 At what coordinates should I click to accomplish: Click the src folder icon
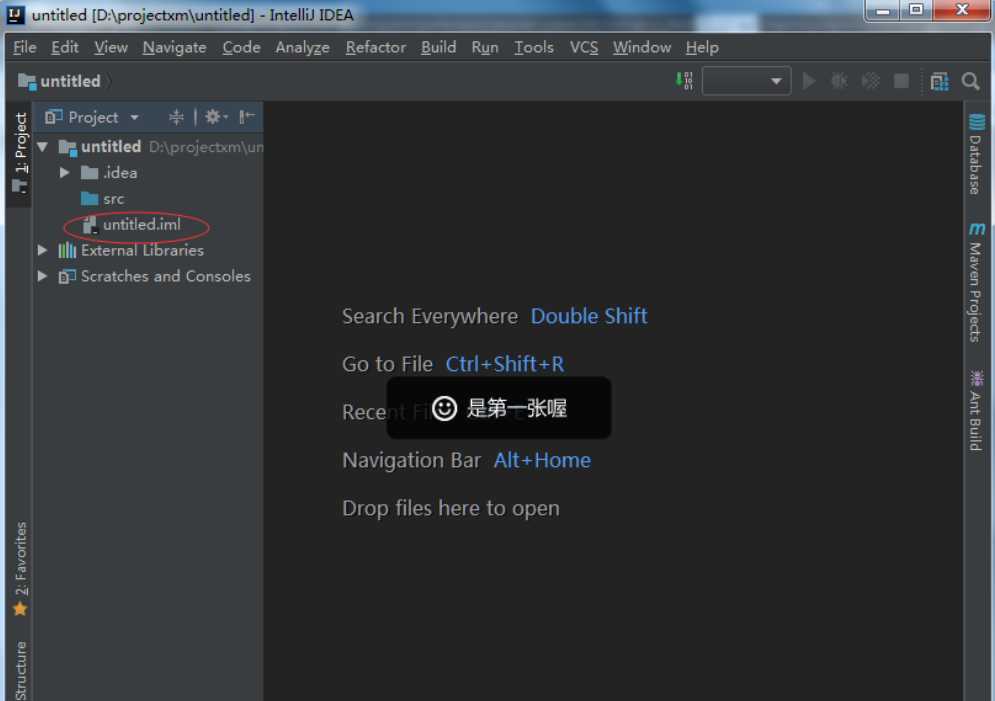(x=89, y=199)
